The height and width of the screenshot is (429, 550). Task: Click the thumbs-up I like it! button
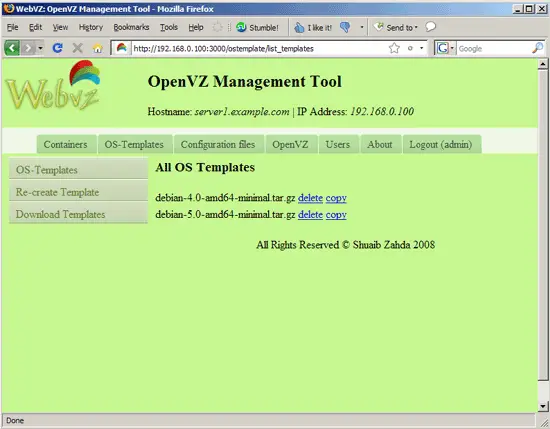point(313,27)
